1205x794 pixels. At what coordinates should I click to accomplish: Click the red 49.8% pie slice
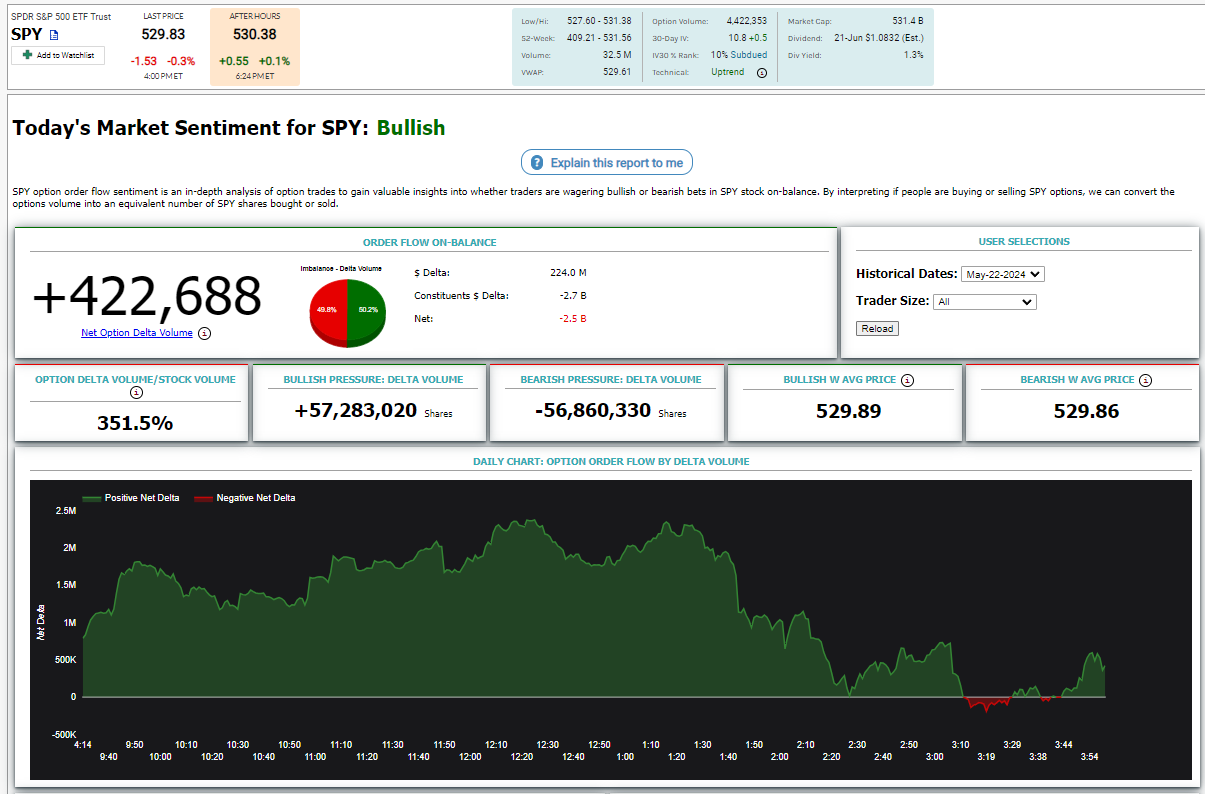tap(328, 310)
